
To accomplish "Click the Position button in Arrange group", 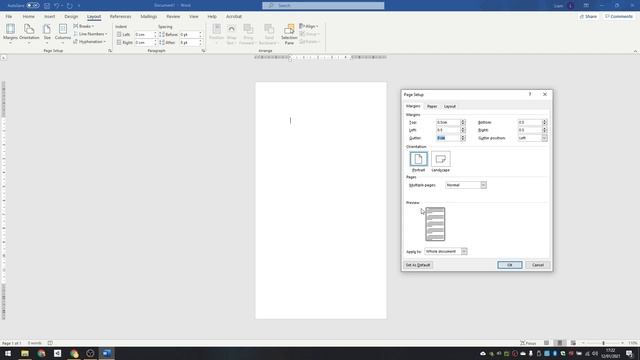I will tap(216, 34).
